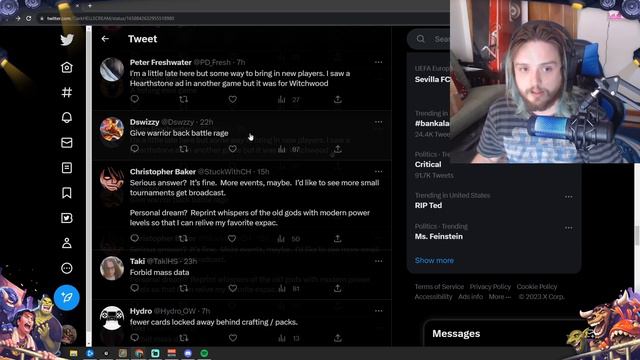
Task: Open Profile person icon in sidebar
Action: click(67, 243)
